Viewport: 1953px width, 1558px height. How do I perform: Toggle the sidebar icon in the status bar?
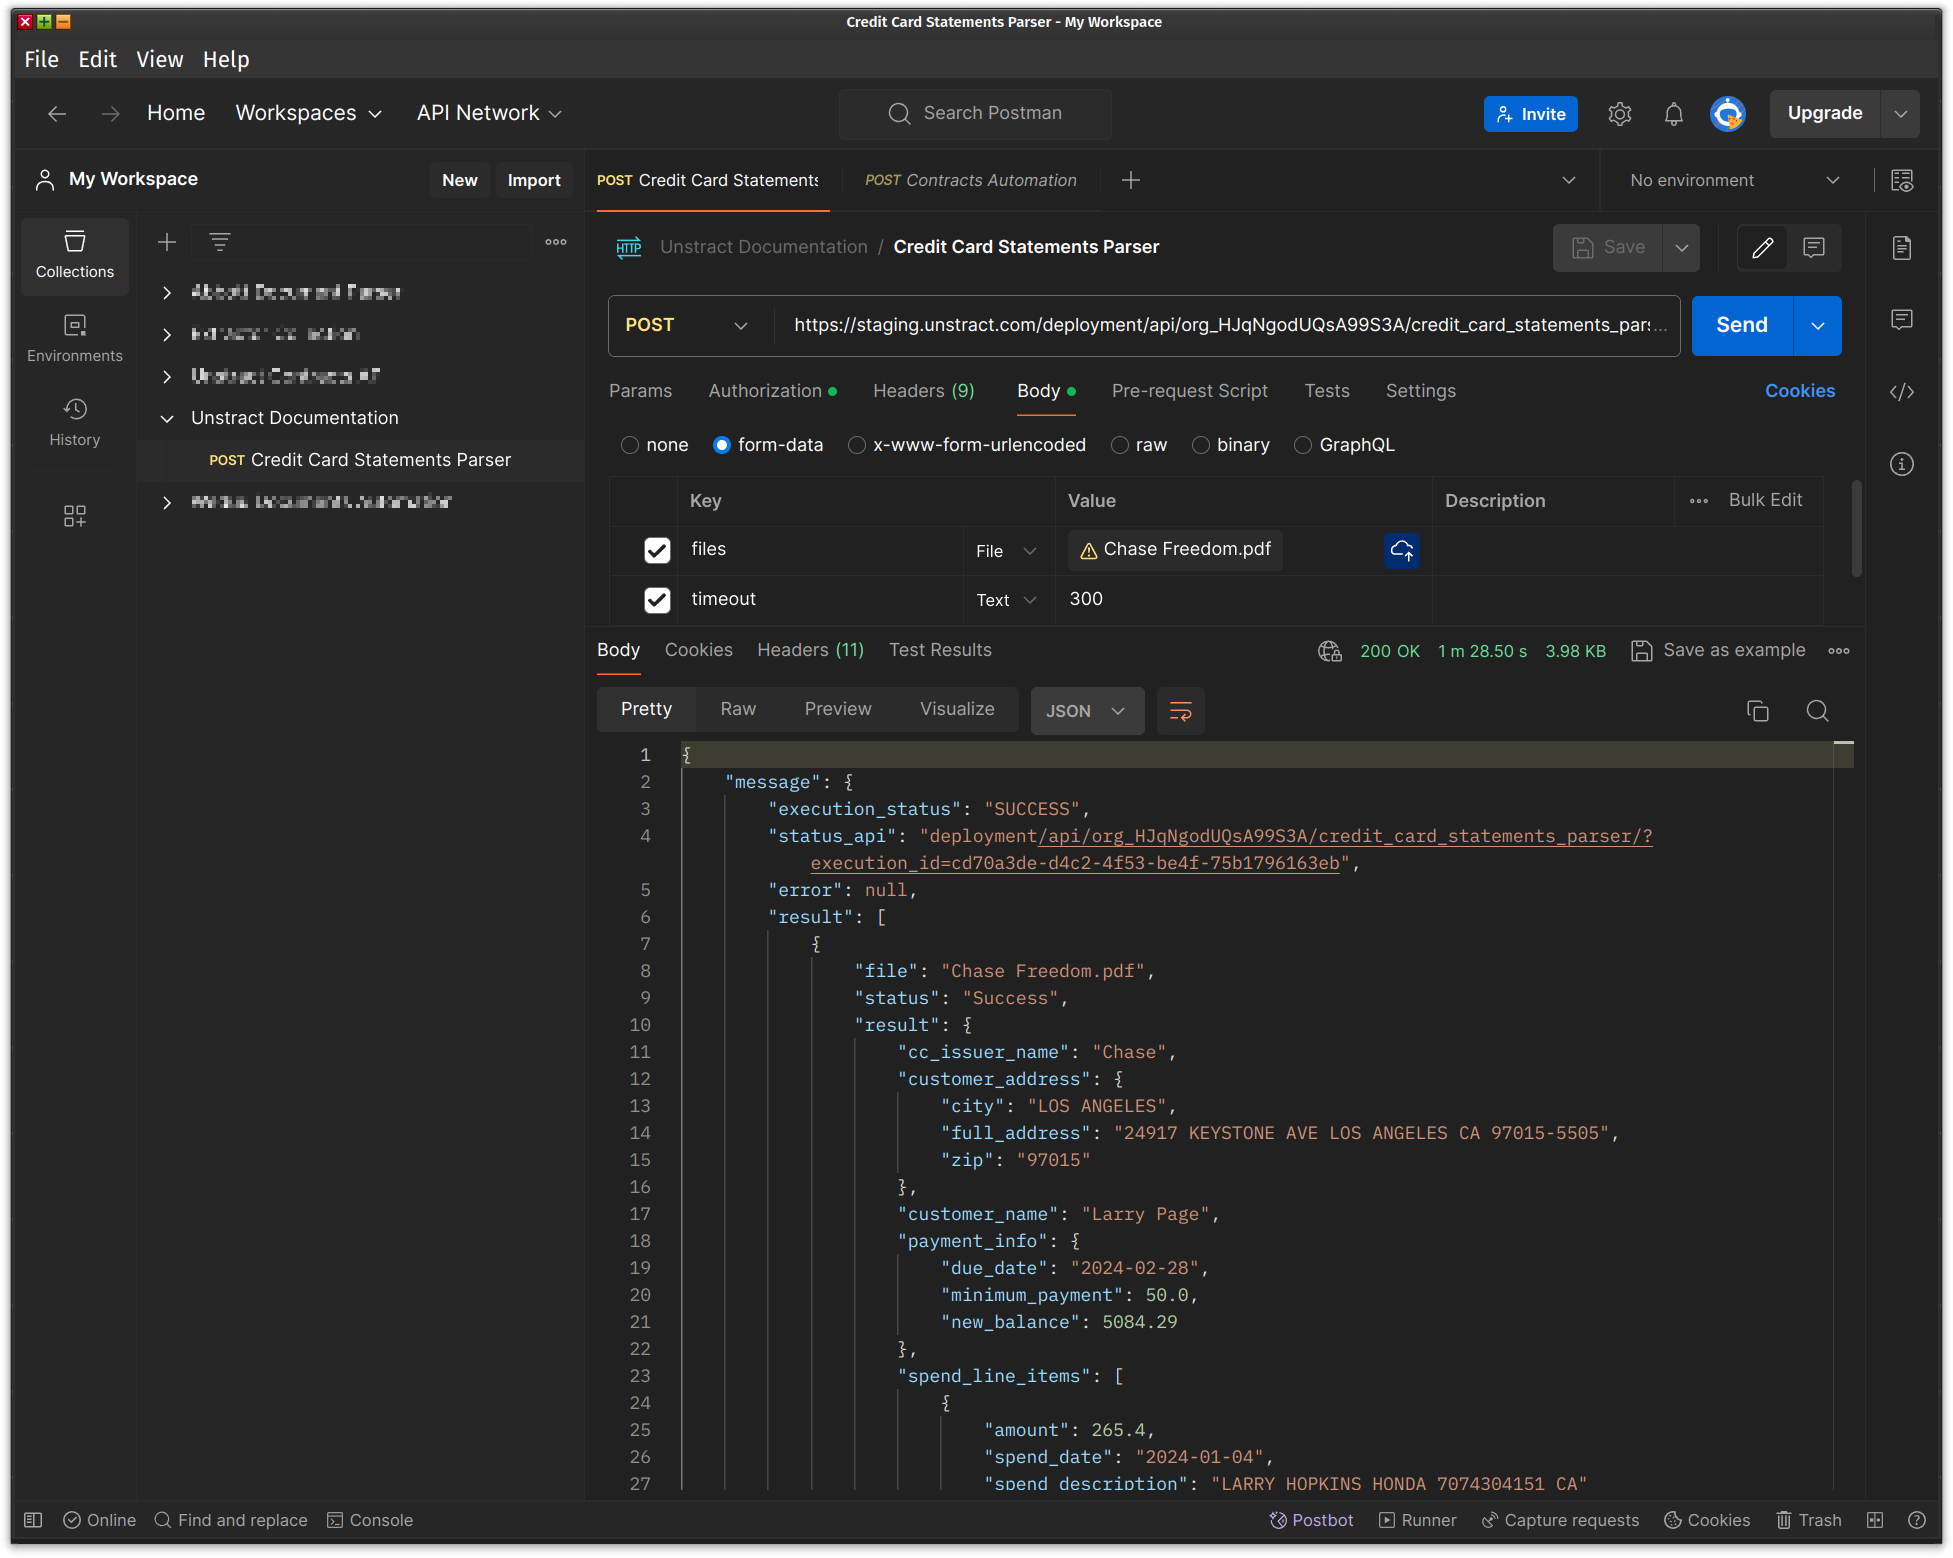tap(33, 1520)
